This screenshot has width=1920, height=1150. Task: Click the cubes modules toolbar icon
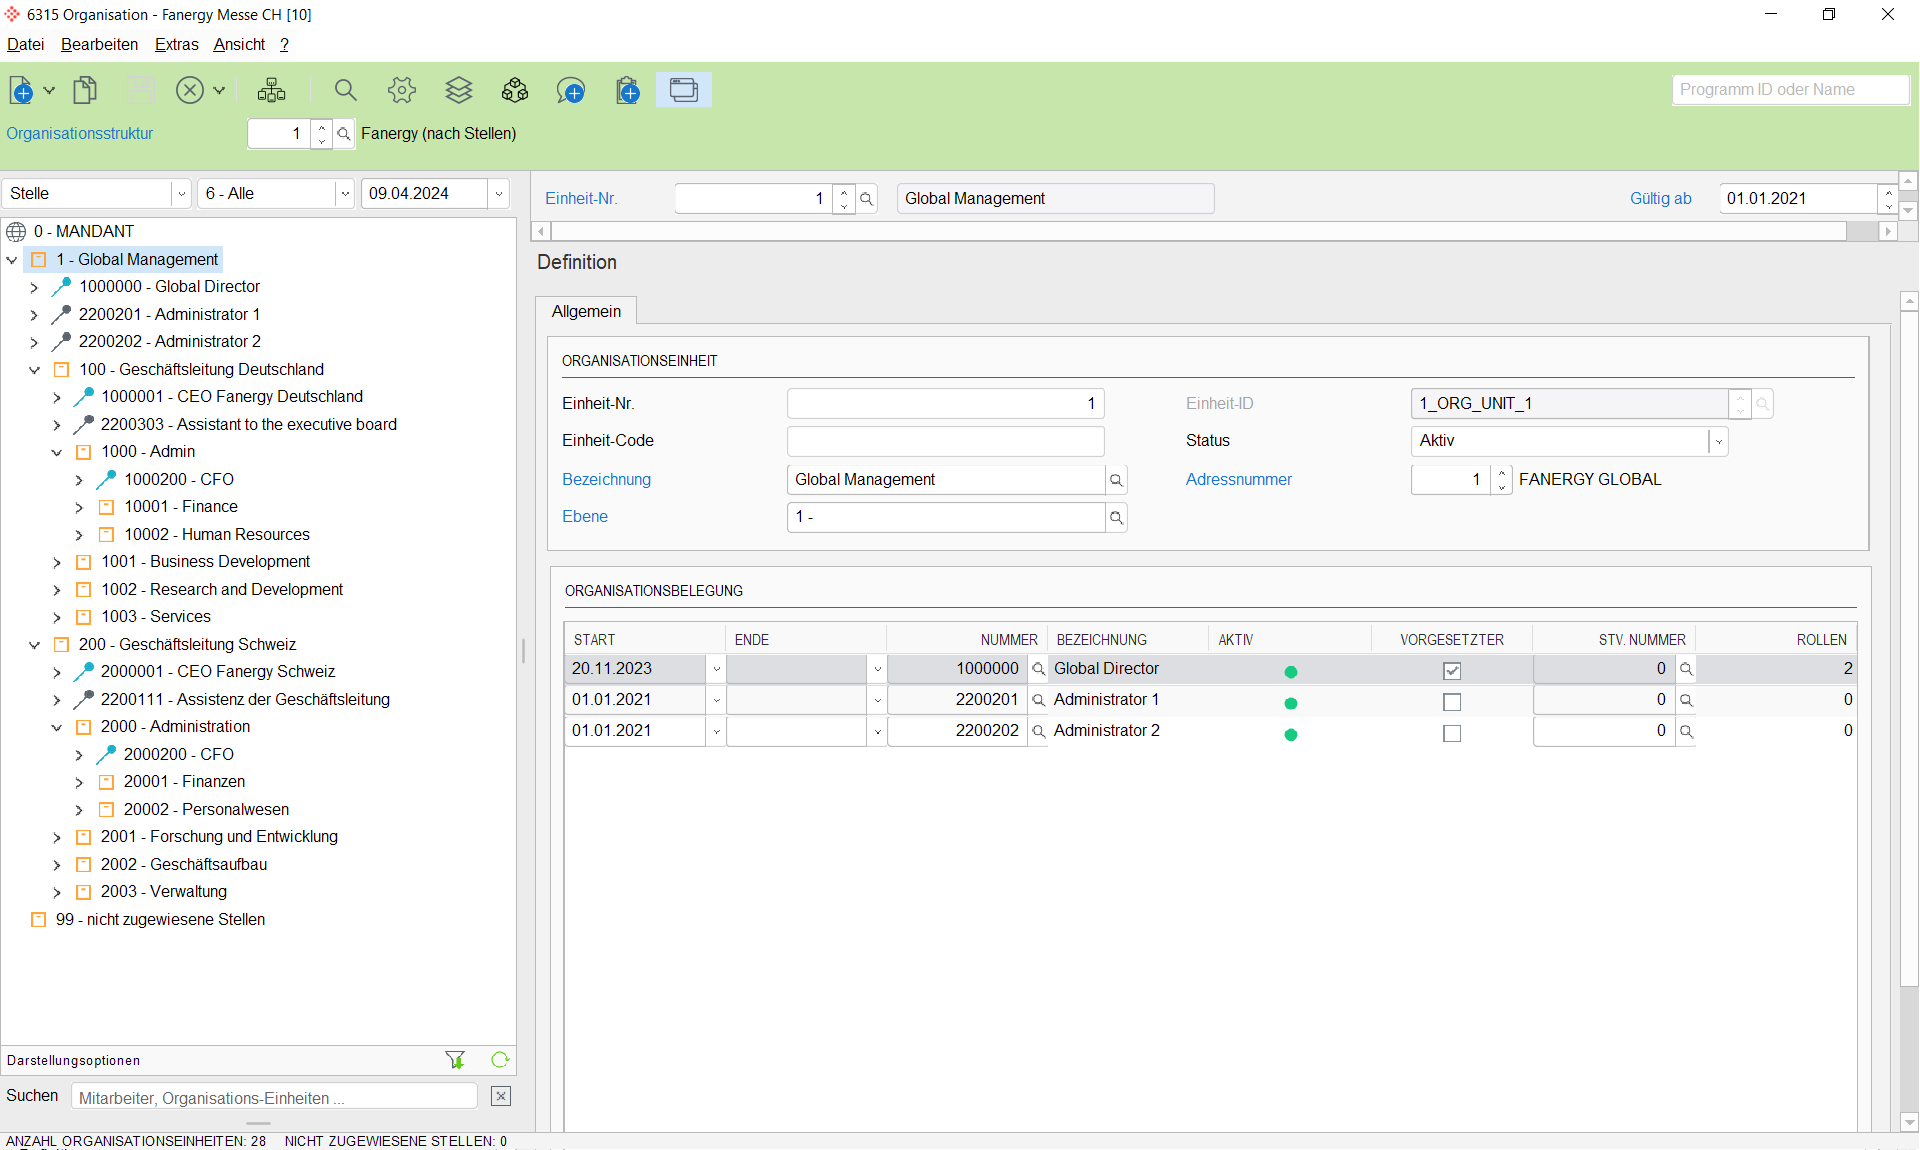click(514, 91)
